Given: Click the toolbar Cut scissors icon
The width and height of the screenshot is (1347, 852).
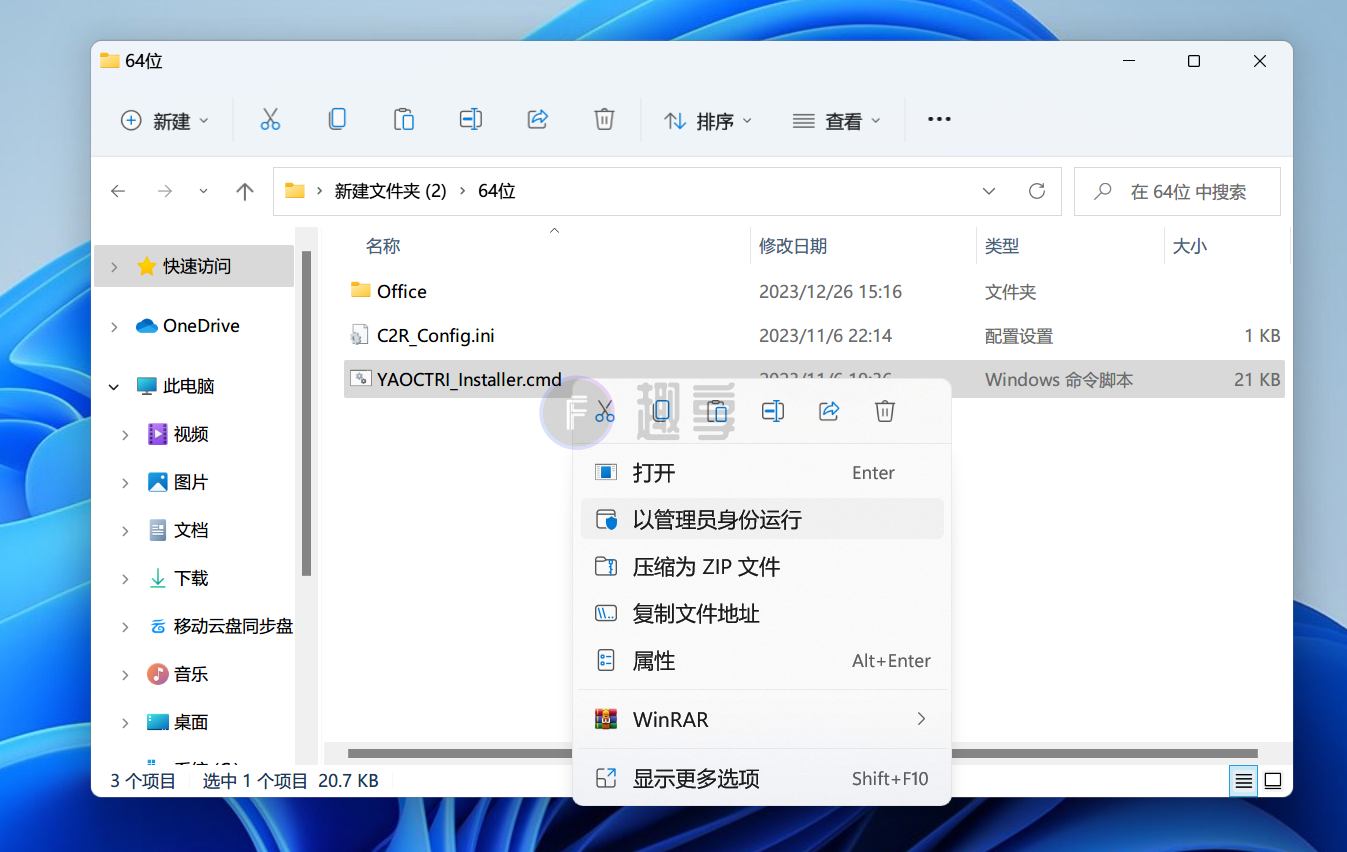Looking at the screenshot, I should (270, 120).
